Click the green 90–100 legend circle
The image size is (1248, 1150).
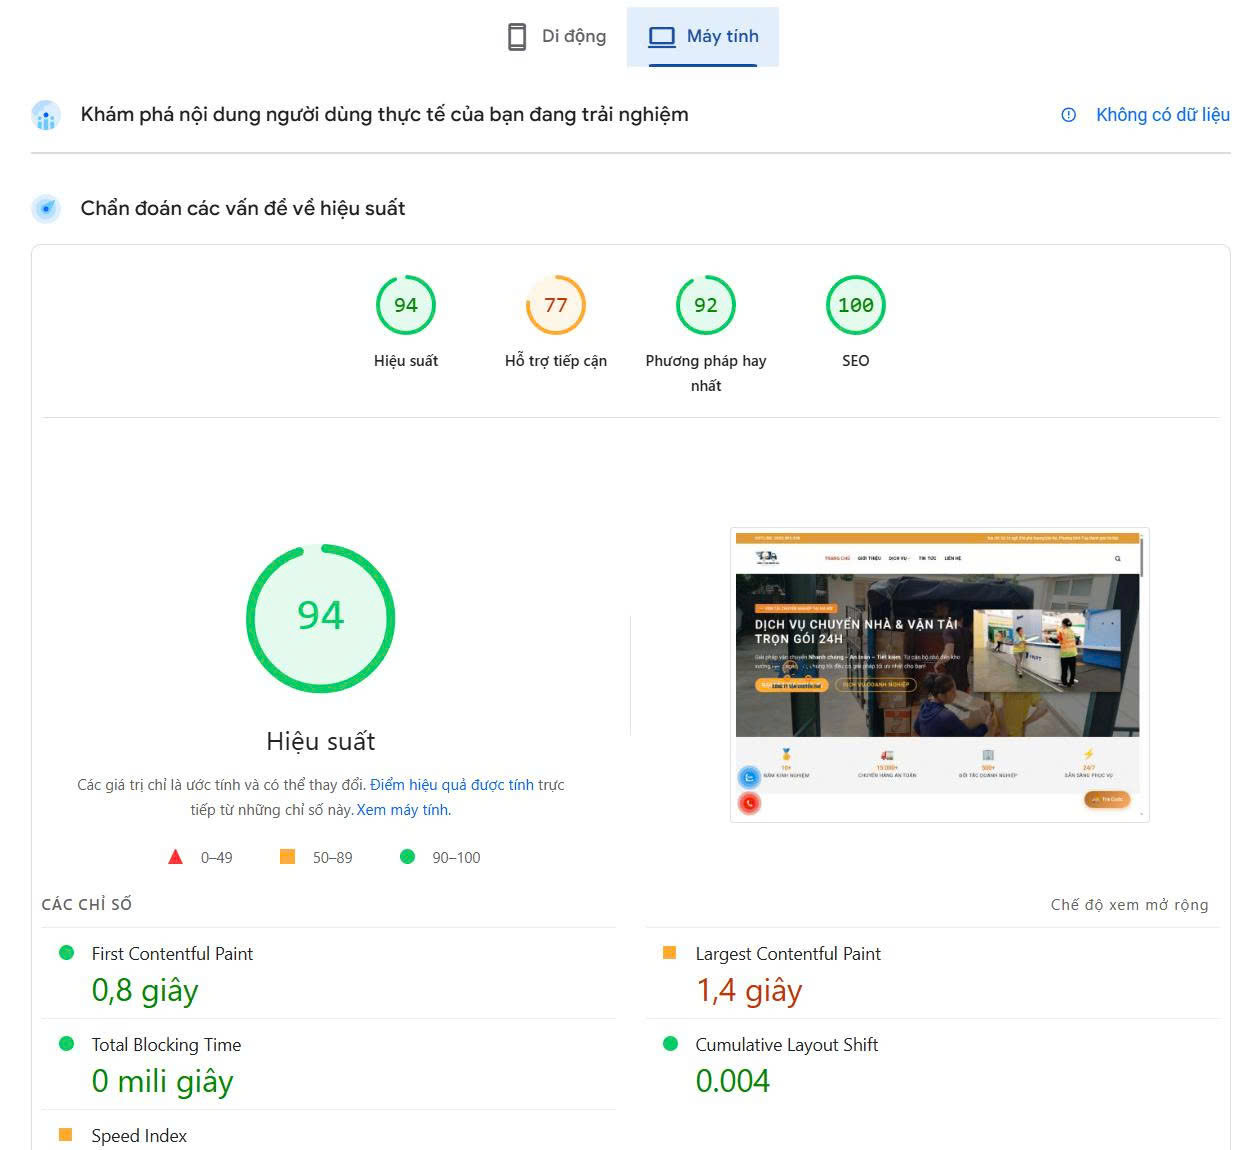pos(407,856)
